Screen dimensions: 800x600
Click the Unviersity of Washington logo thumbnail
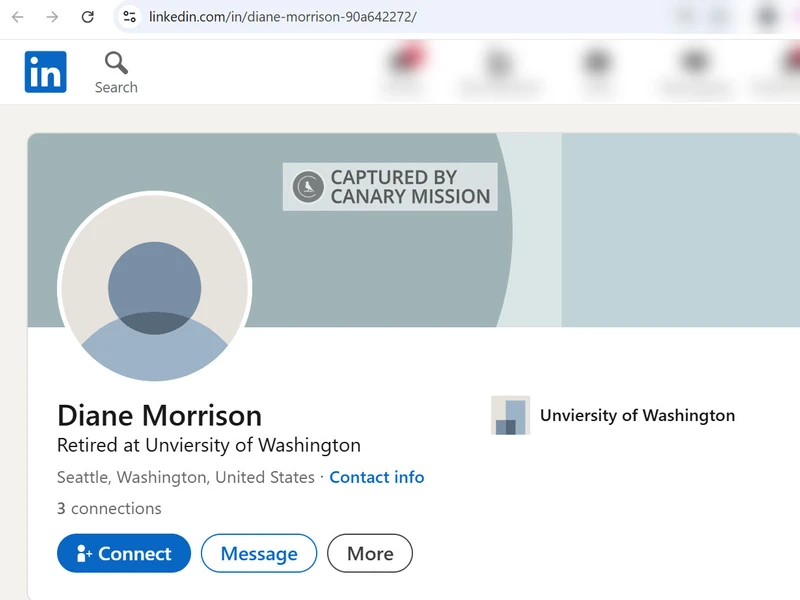(510, 415)
